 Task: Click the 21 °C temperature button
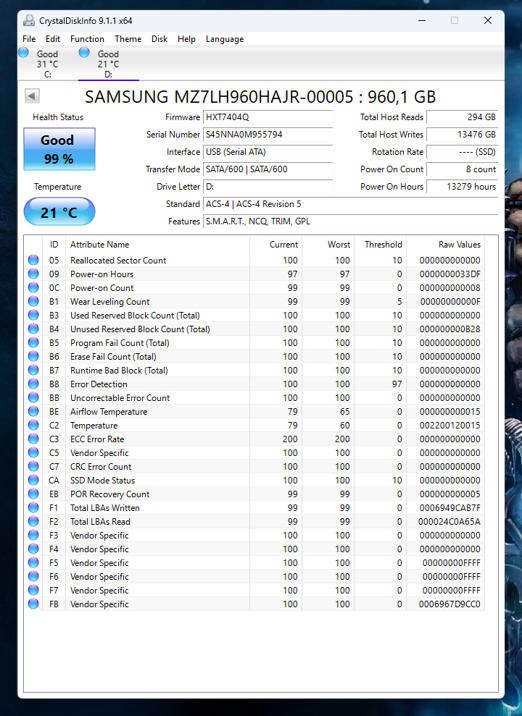coord(59,212)
